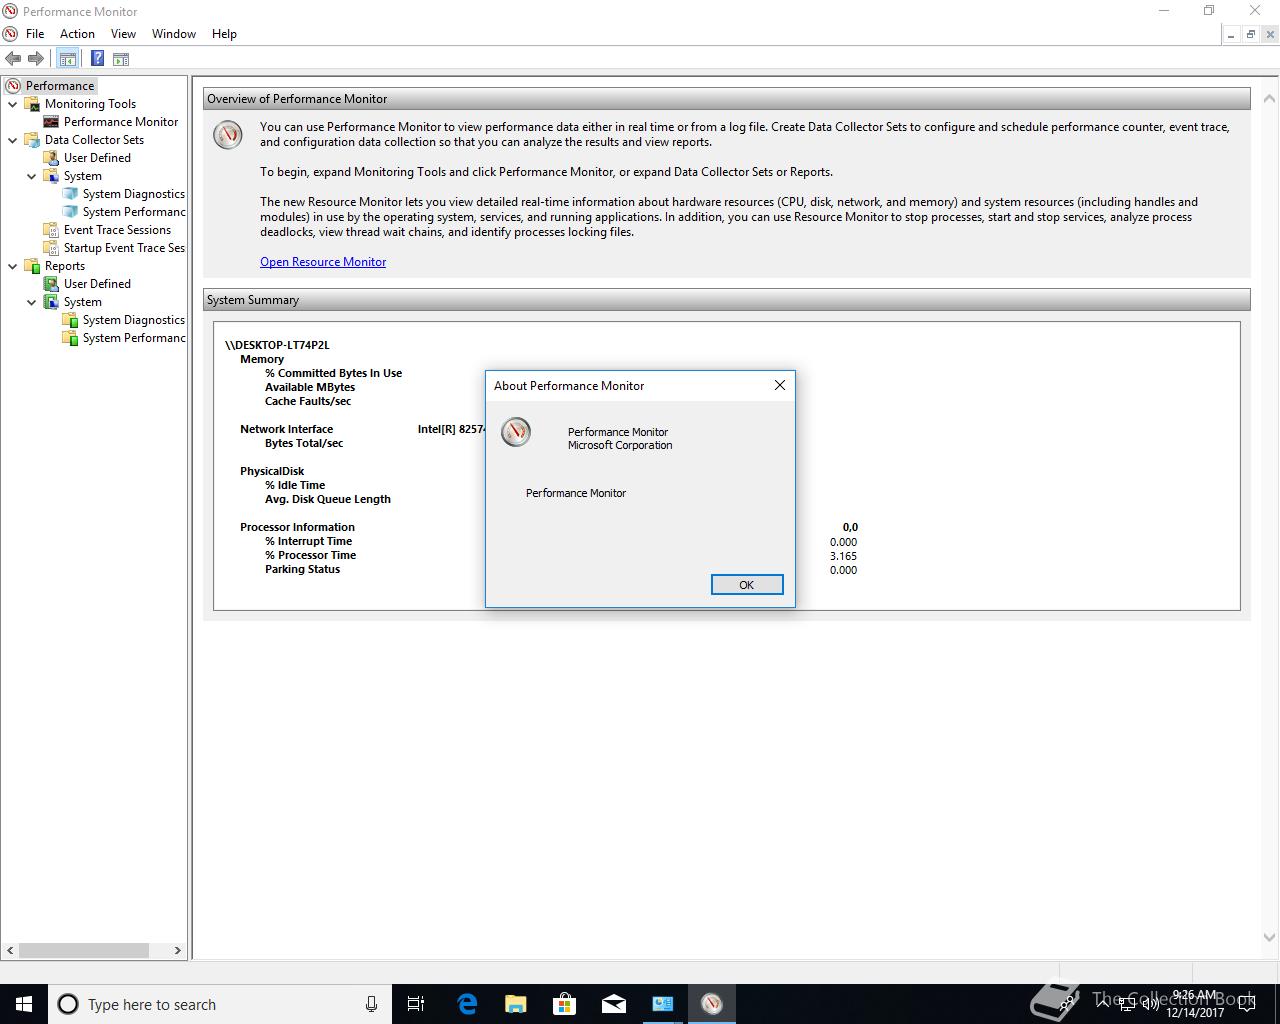The height and width of the screenshot is (1024, 1280).
Task: Collapse the Monitoring Tools tree node
Action: point(13,104)
